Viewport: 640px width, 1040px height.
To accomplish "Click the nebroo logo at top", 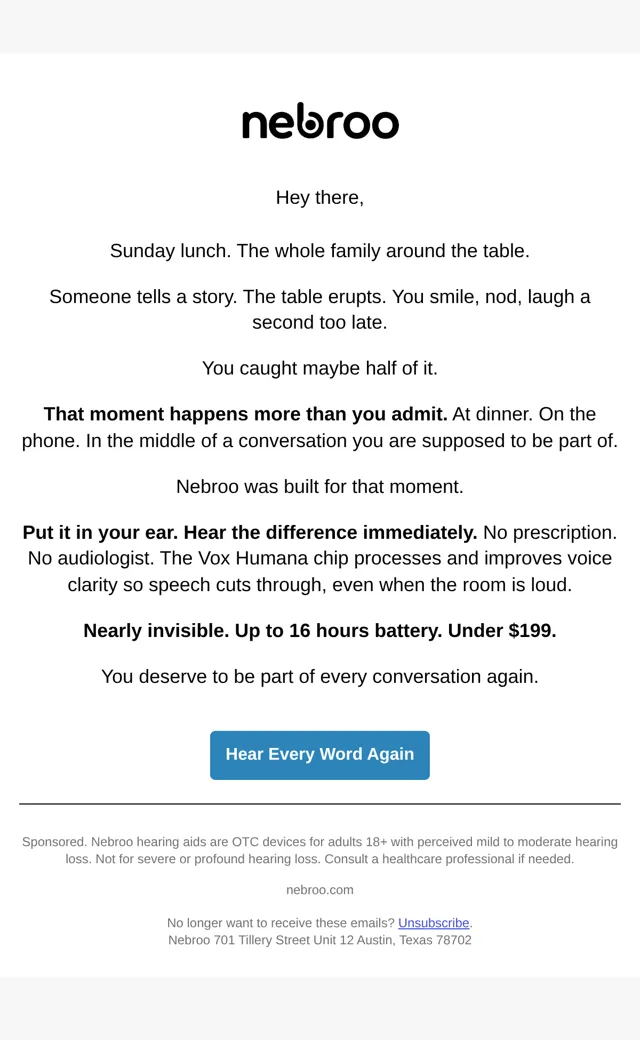I will (320, 121).
